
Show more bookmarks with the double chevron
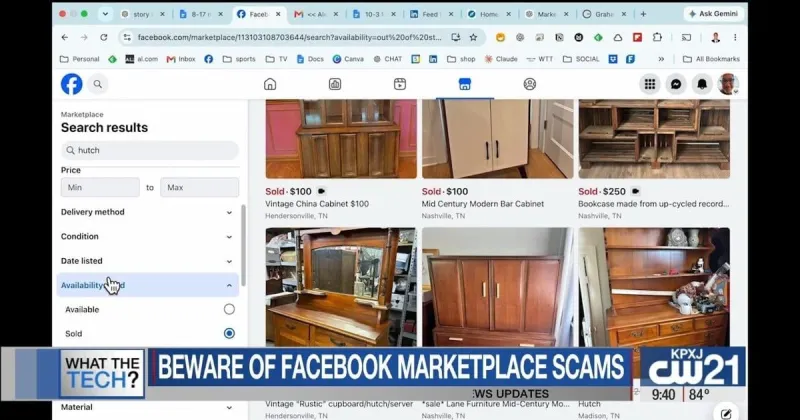[x=661, y=59]
